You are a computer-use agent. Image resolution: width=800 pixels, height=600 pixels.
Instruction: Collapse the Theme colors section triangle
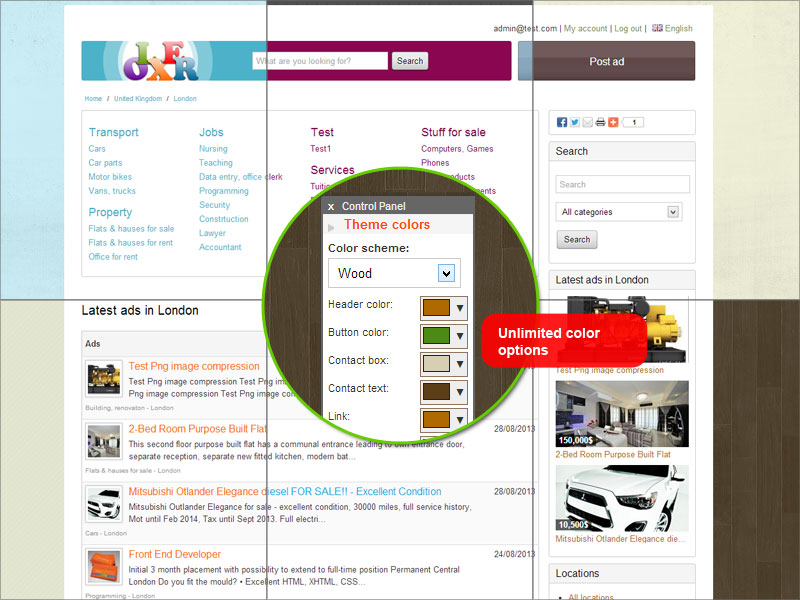[332, 227]
